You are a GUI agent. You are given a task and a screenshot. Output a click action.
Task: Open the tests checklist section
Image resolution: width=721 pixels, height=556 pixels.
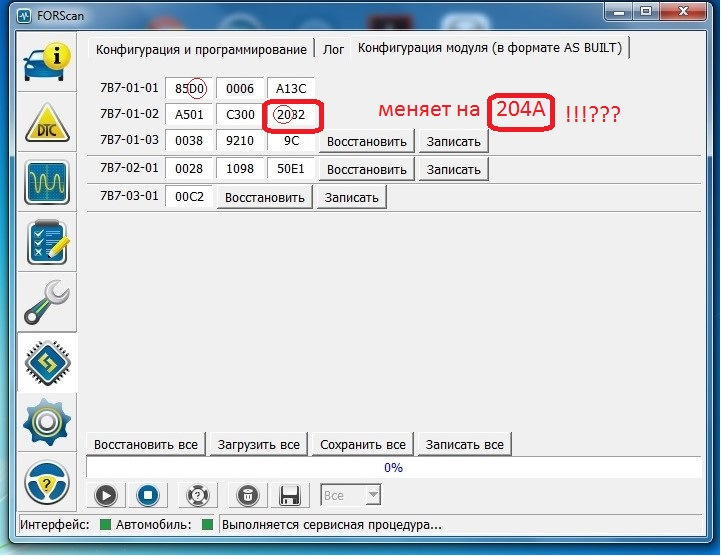tap(47, 245)
